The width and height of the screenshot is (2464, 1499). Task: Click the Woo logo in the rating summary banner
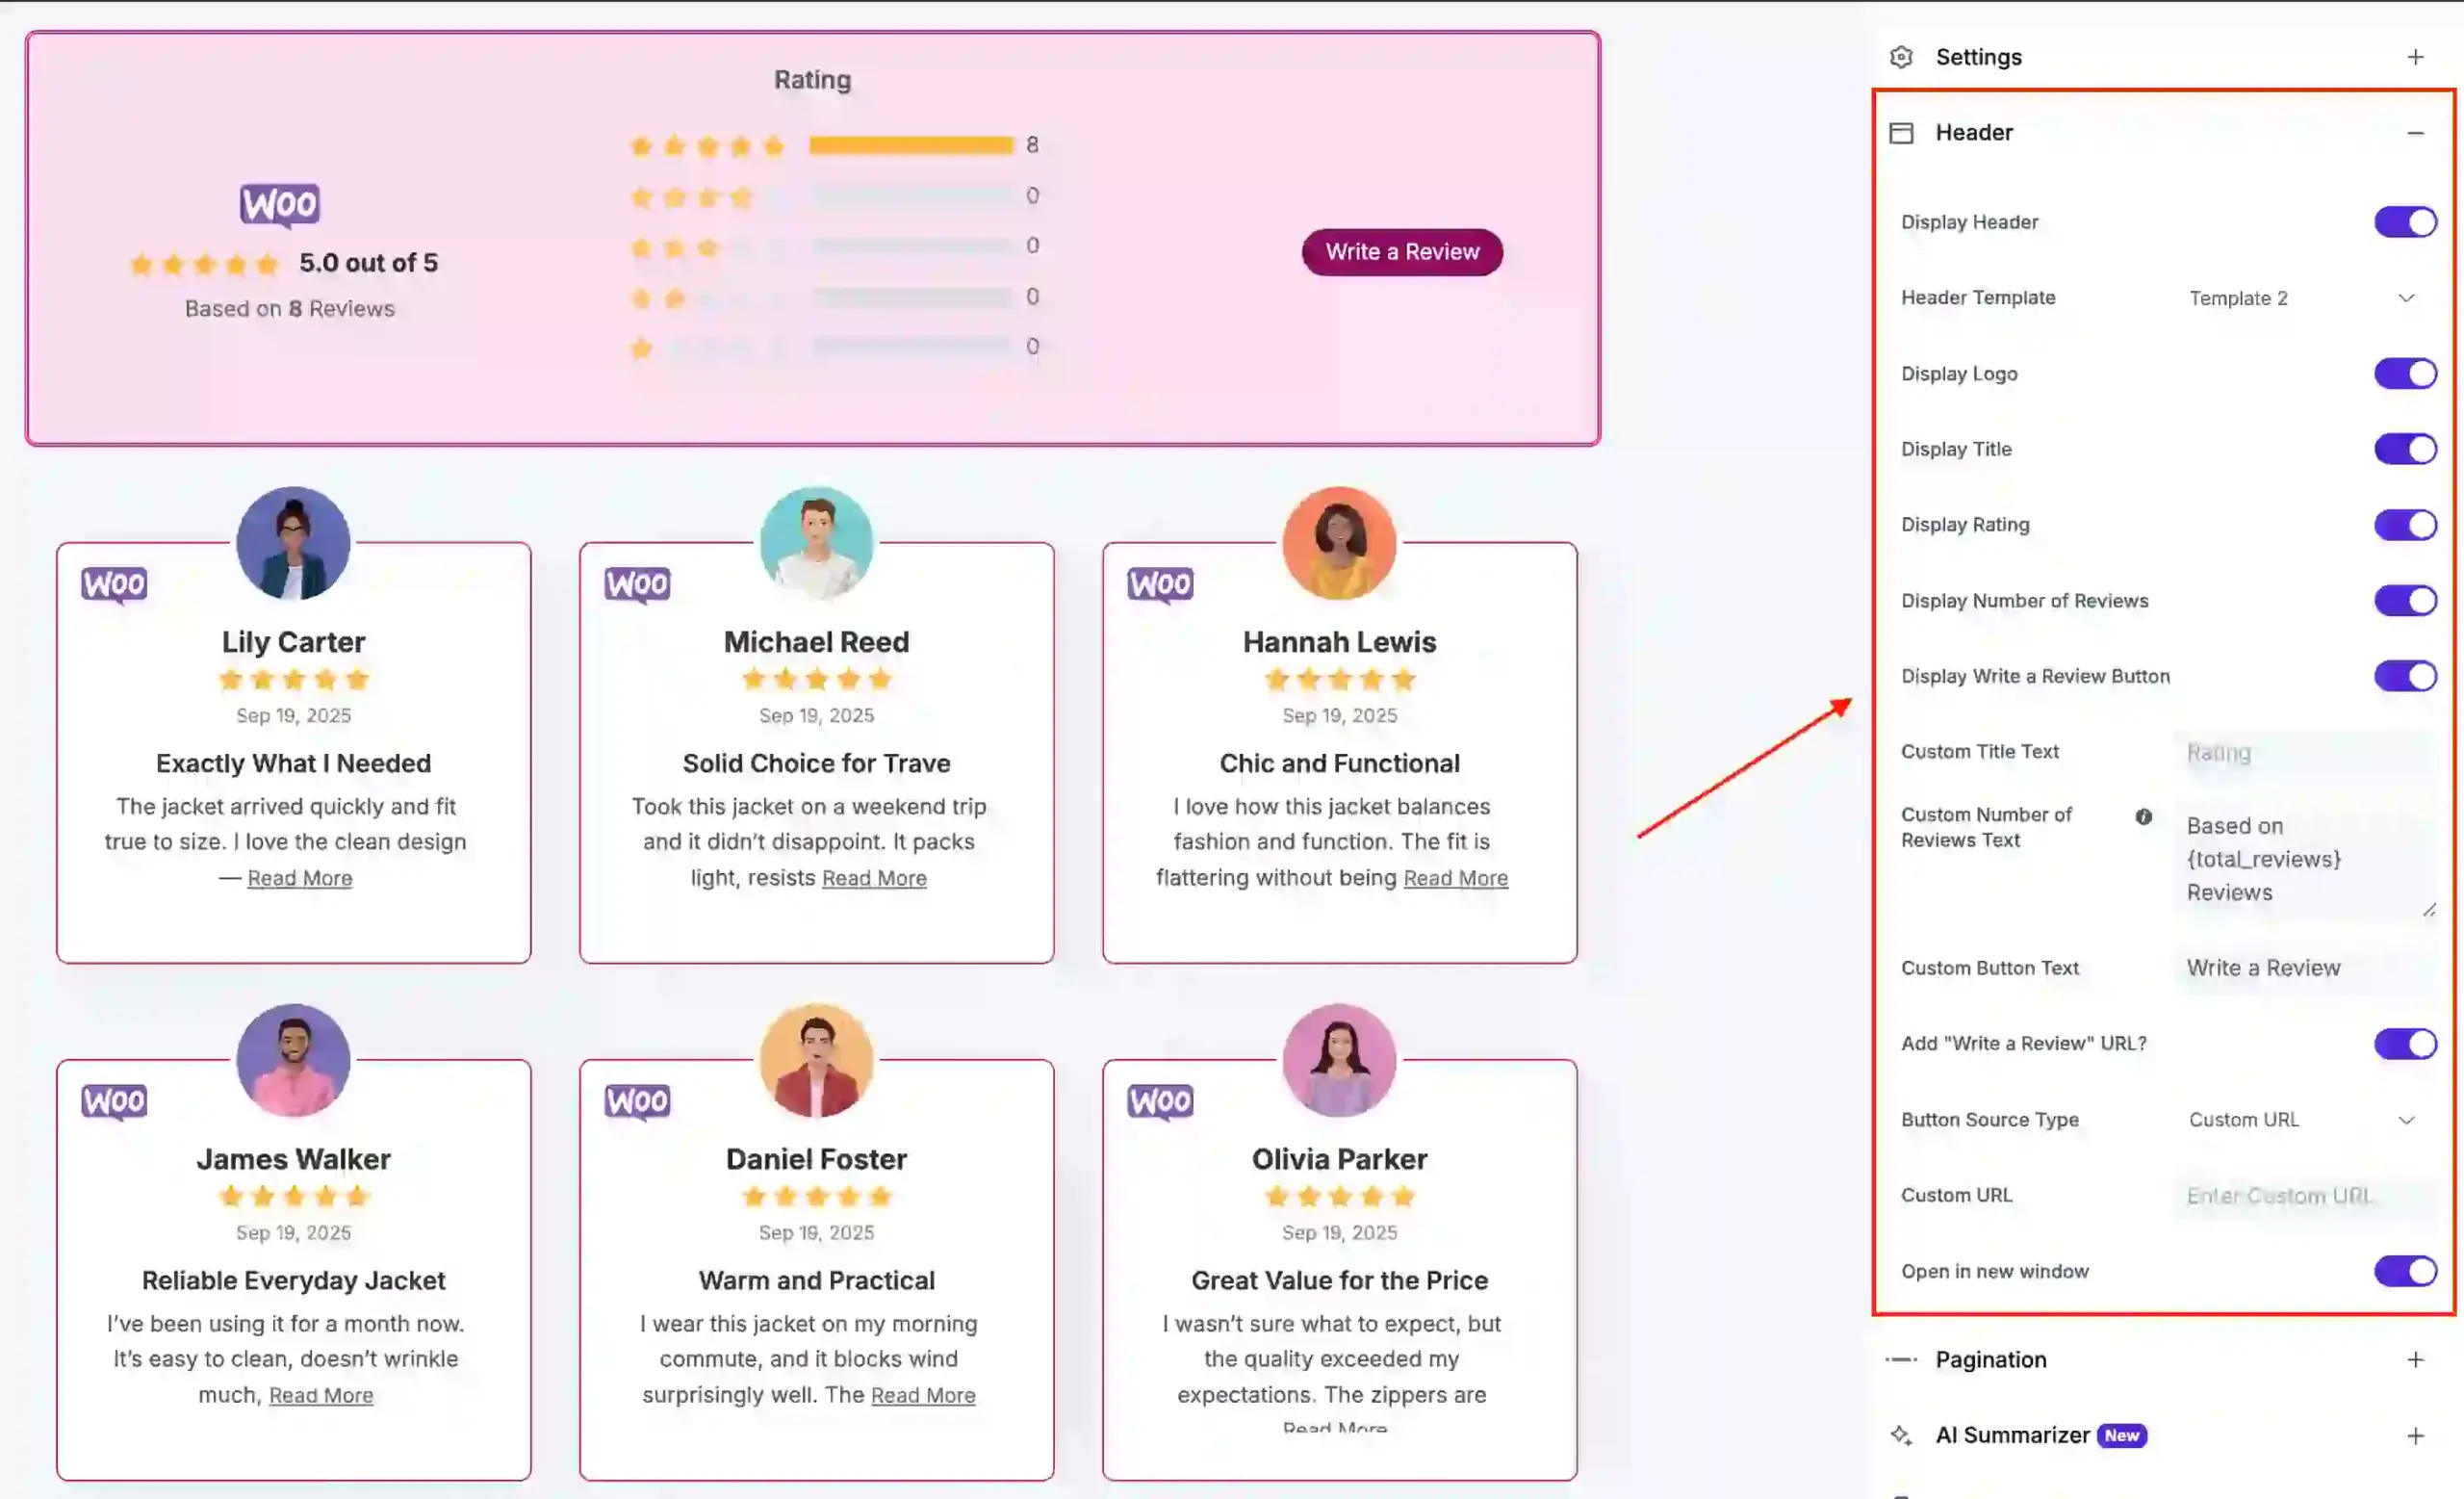281,204
